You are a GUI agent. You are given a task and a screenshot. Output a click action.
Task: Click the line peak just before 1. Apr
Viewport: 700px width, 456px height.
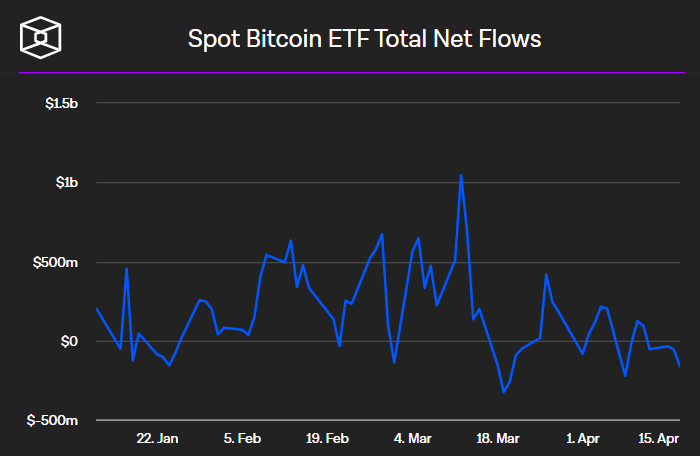[546, 273]
